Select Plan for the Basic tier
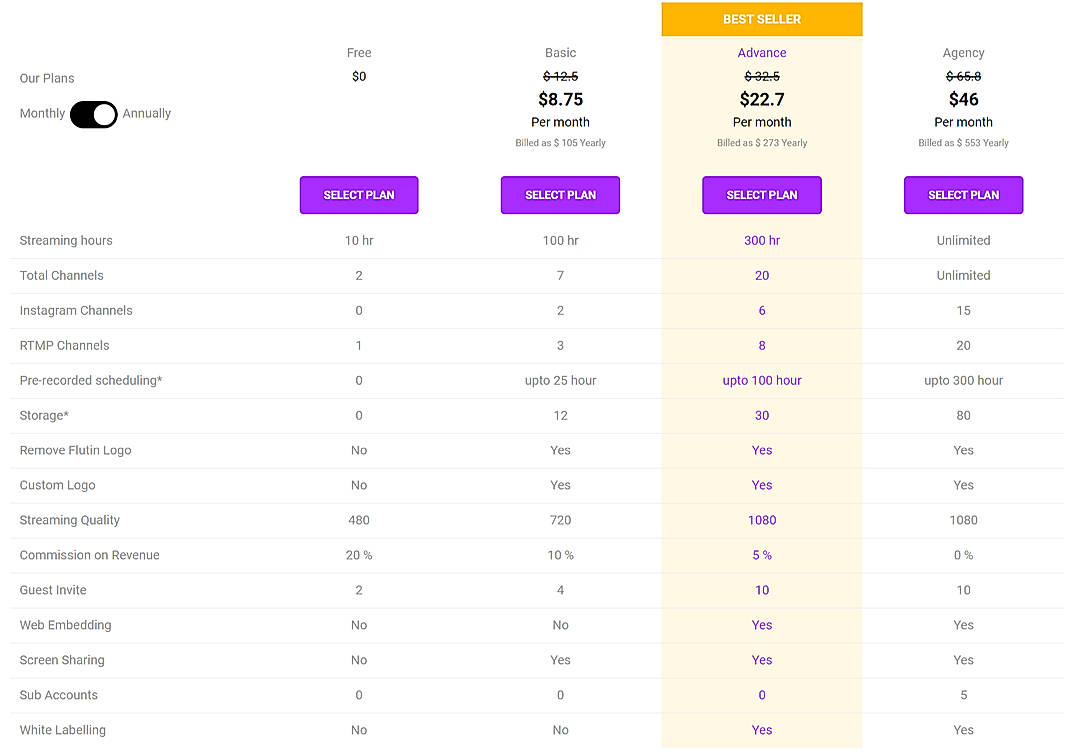This screenshot has width=1070, height=756. point(560,195)
